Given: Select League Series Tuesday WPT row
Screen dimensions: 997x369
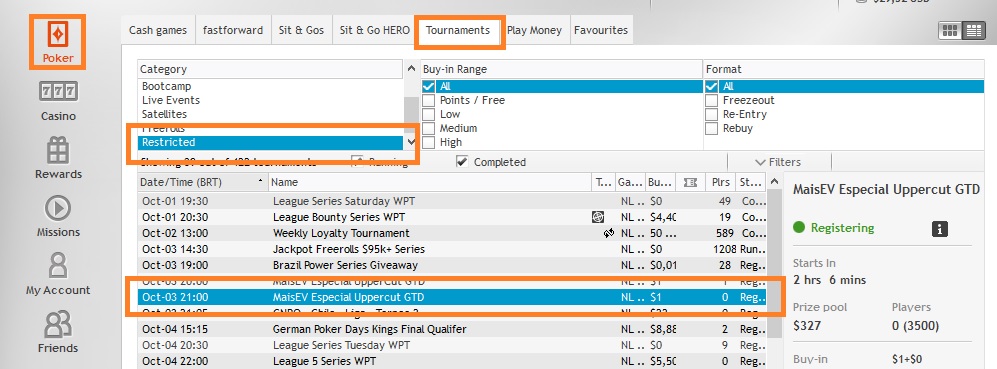Looking at the screenshot, I should click(452, 345).
